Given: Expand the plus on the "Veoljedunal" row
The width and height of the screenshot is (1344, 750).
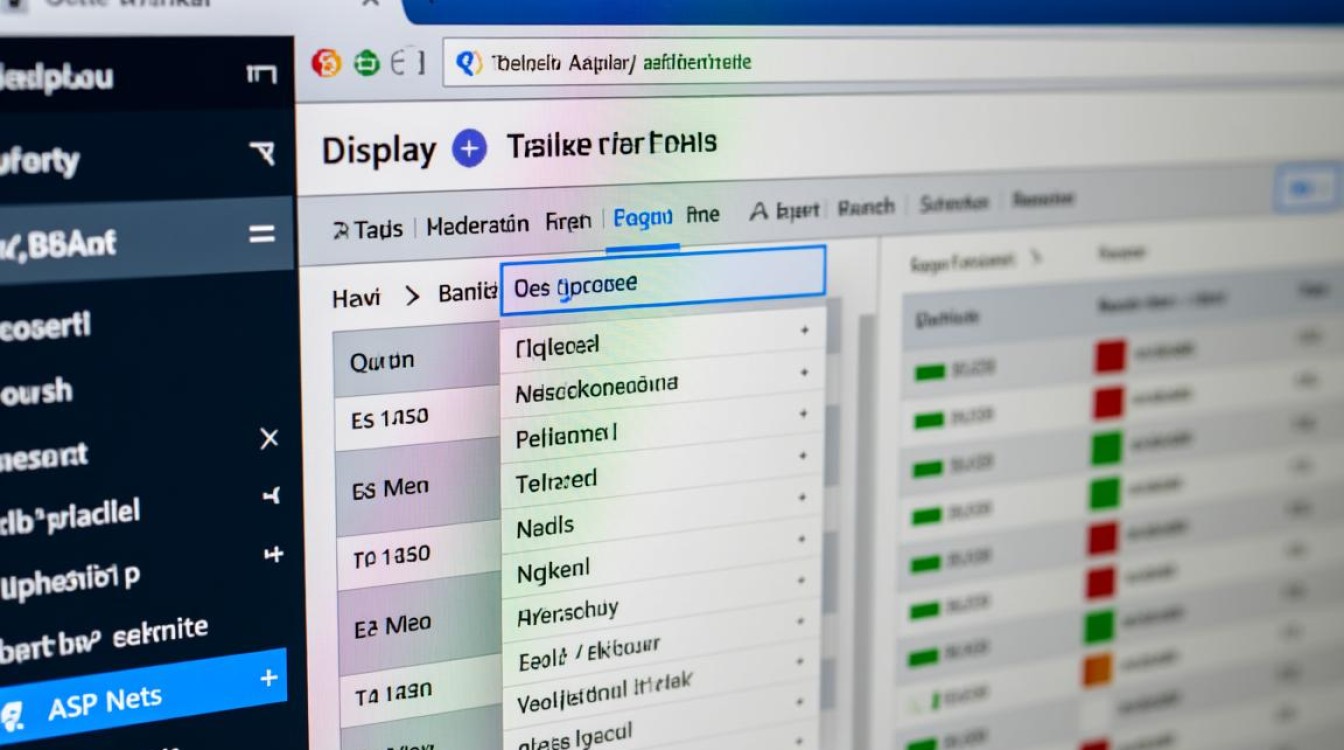Looking at the screenshot, I should coord(801,662).
